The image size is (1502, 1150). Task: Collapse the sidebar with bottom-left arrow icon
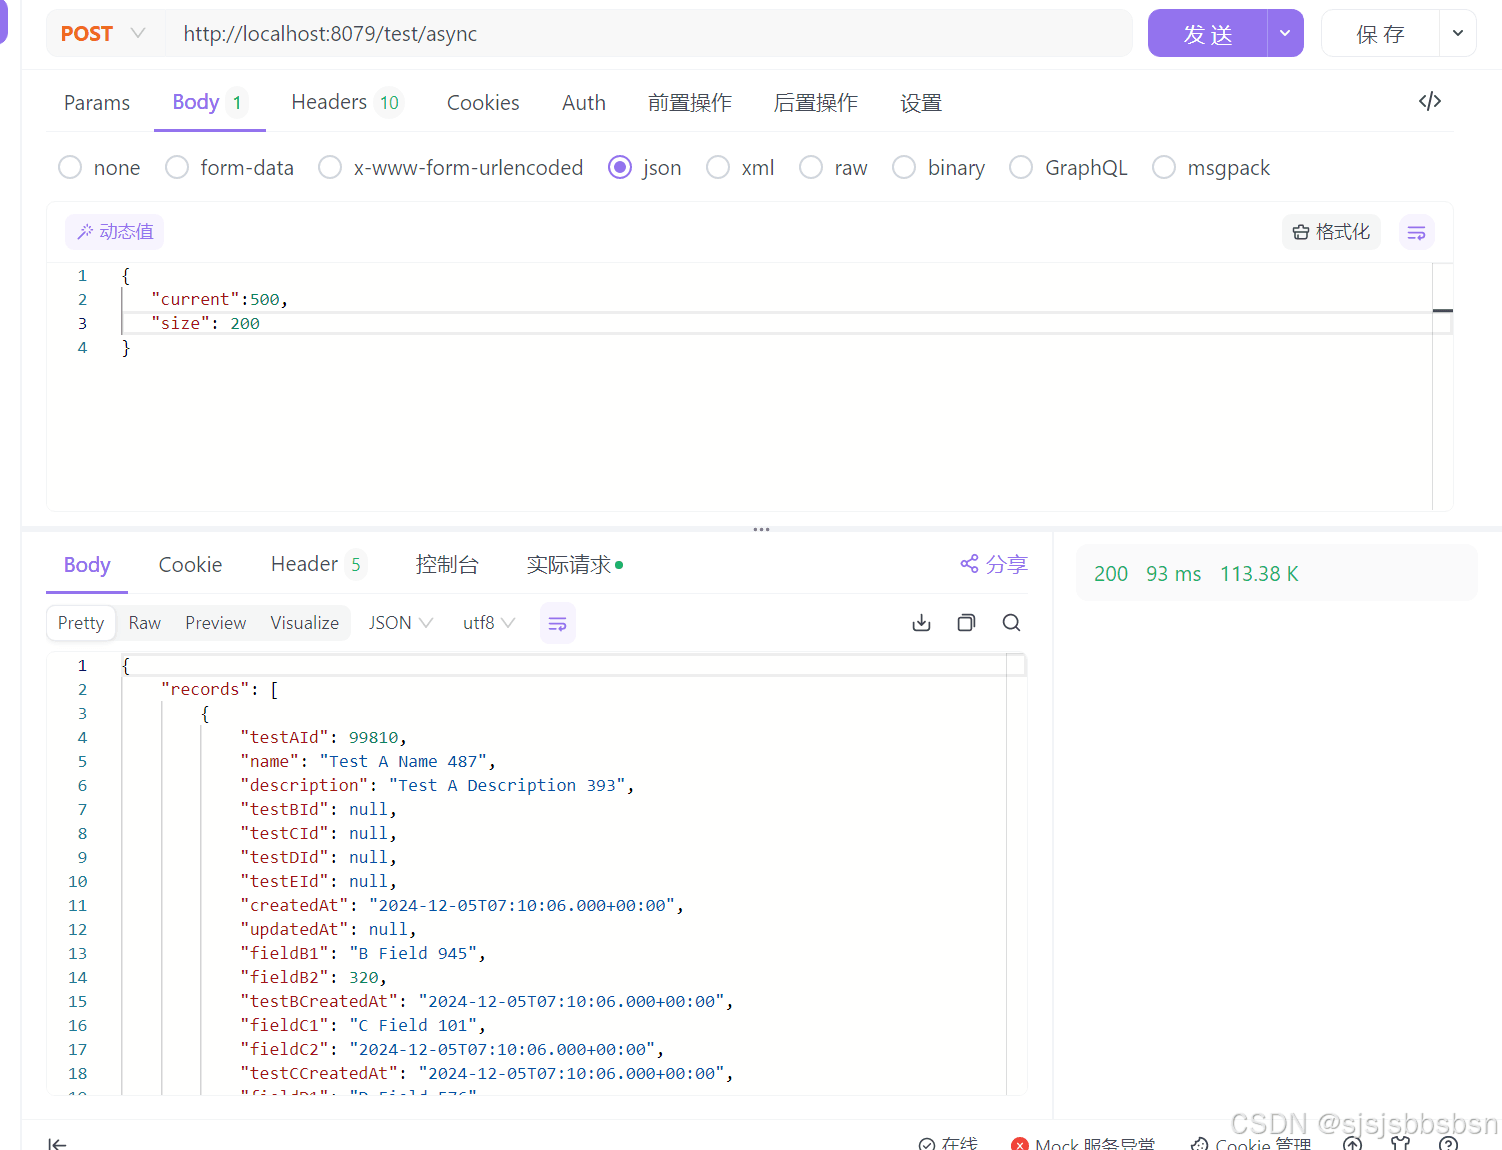pos(57,1143)
